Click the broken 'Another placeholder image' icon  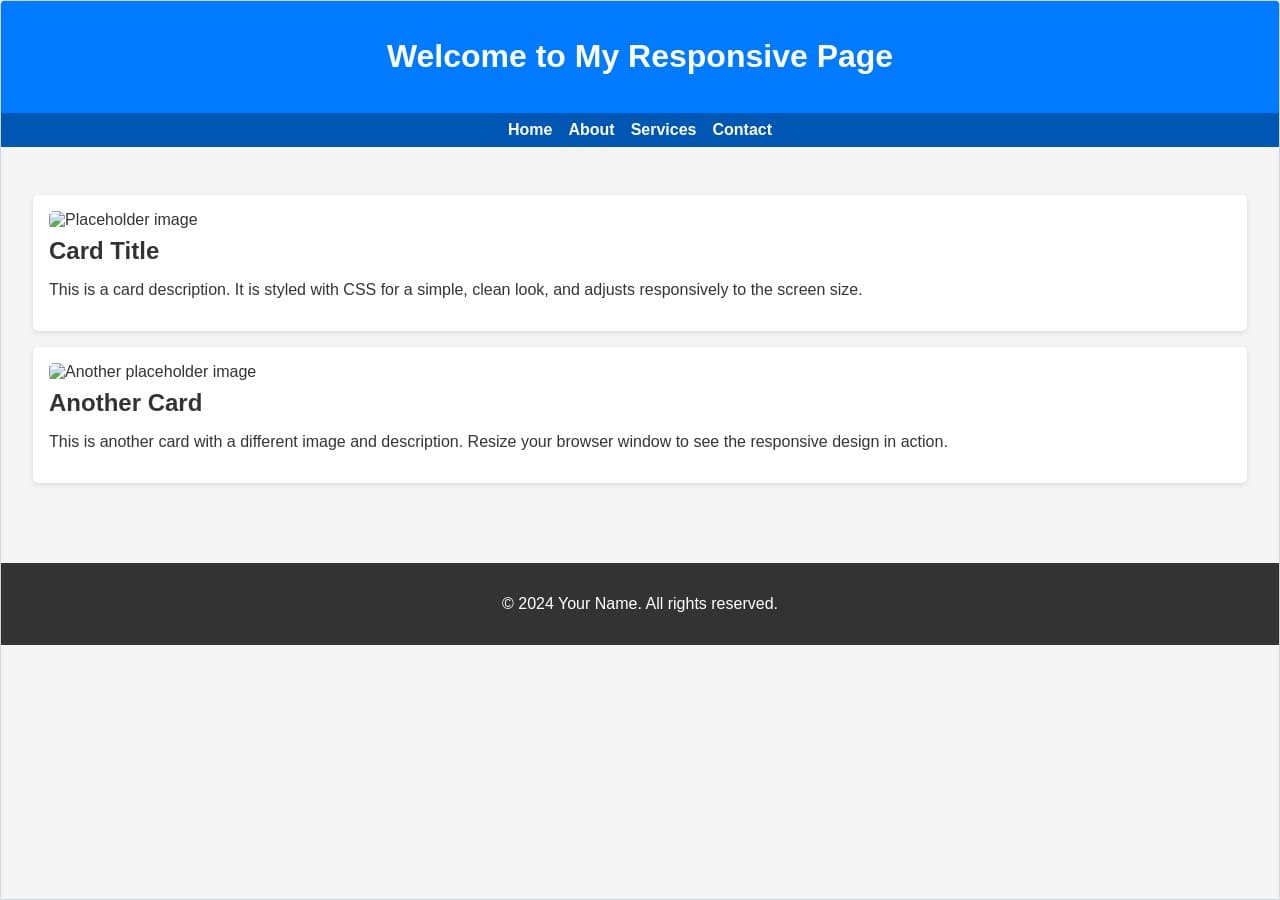click(x=57, y=371)
